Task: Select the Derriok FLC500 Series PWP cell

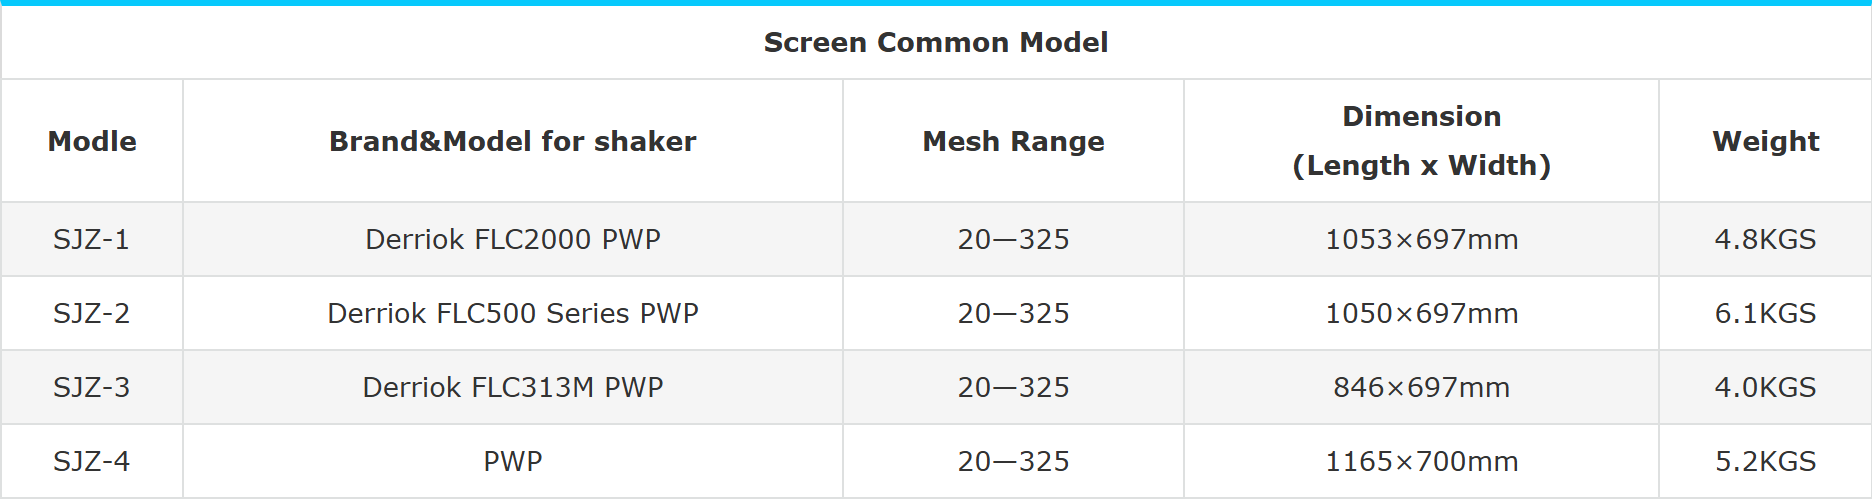Action: click(x=512, y=313)
